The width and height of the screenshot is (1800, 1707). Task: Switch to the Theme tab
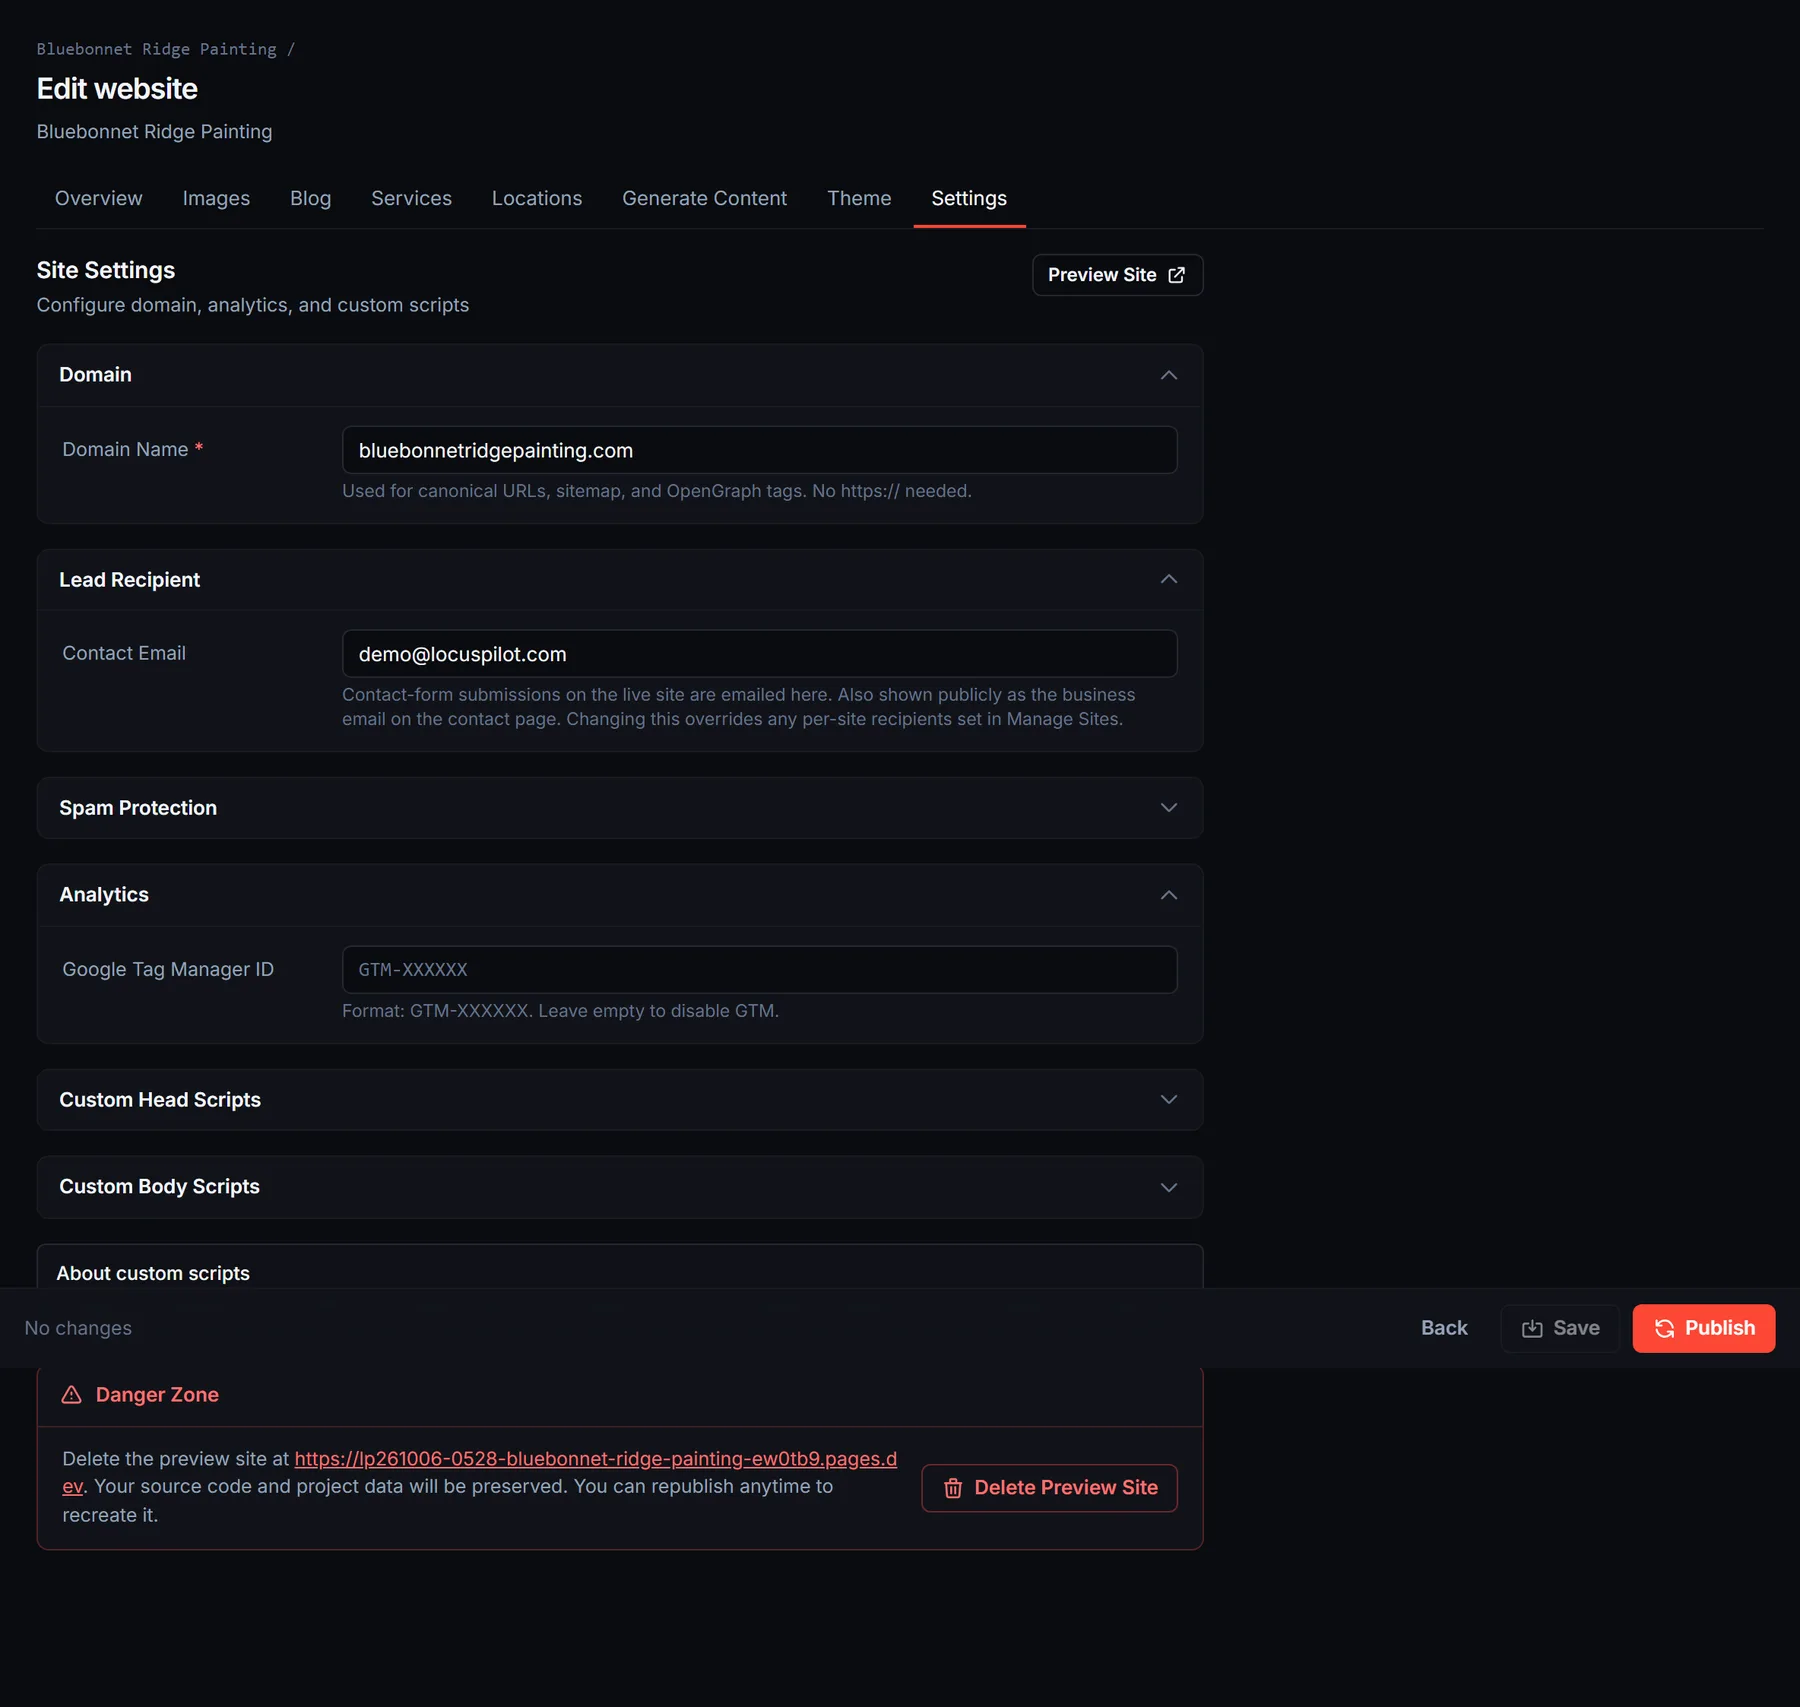859,198
